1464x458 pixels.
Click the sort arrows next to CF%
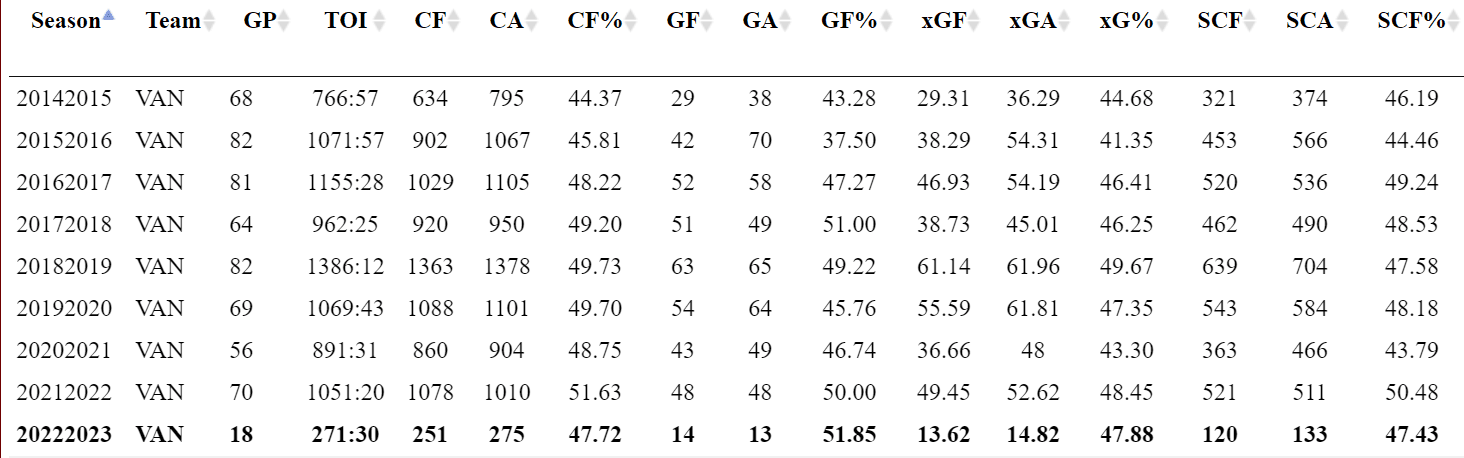pyautogui.click(x=632, y=22)
